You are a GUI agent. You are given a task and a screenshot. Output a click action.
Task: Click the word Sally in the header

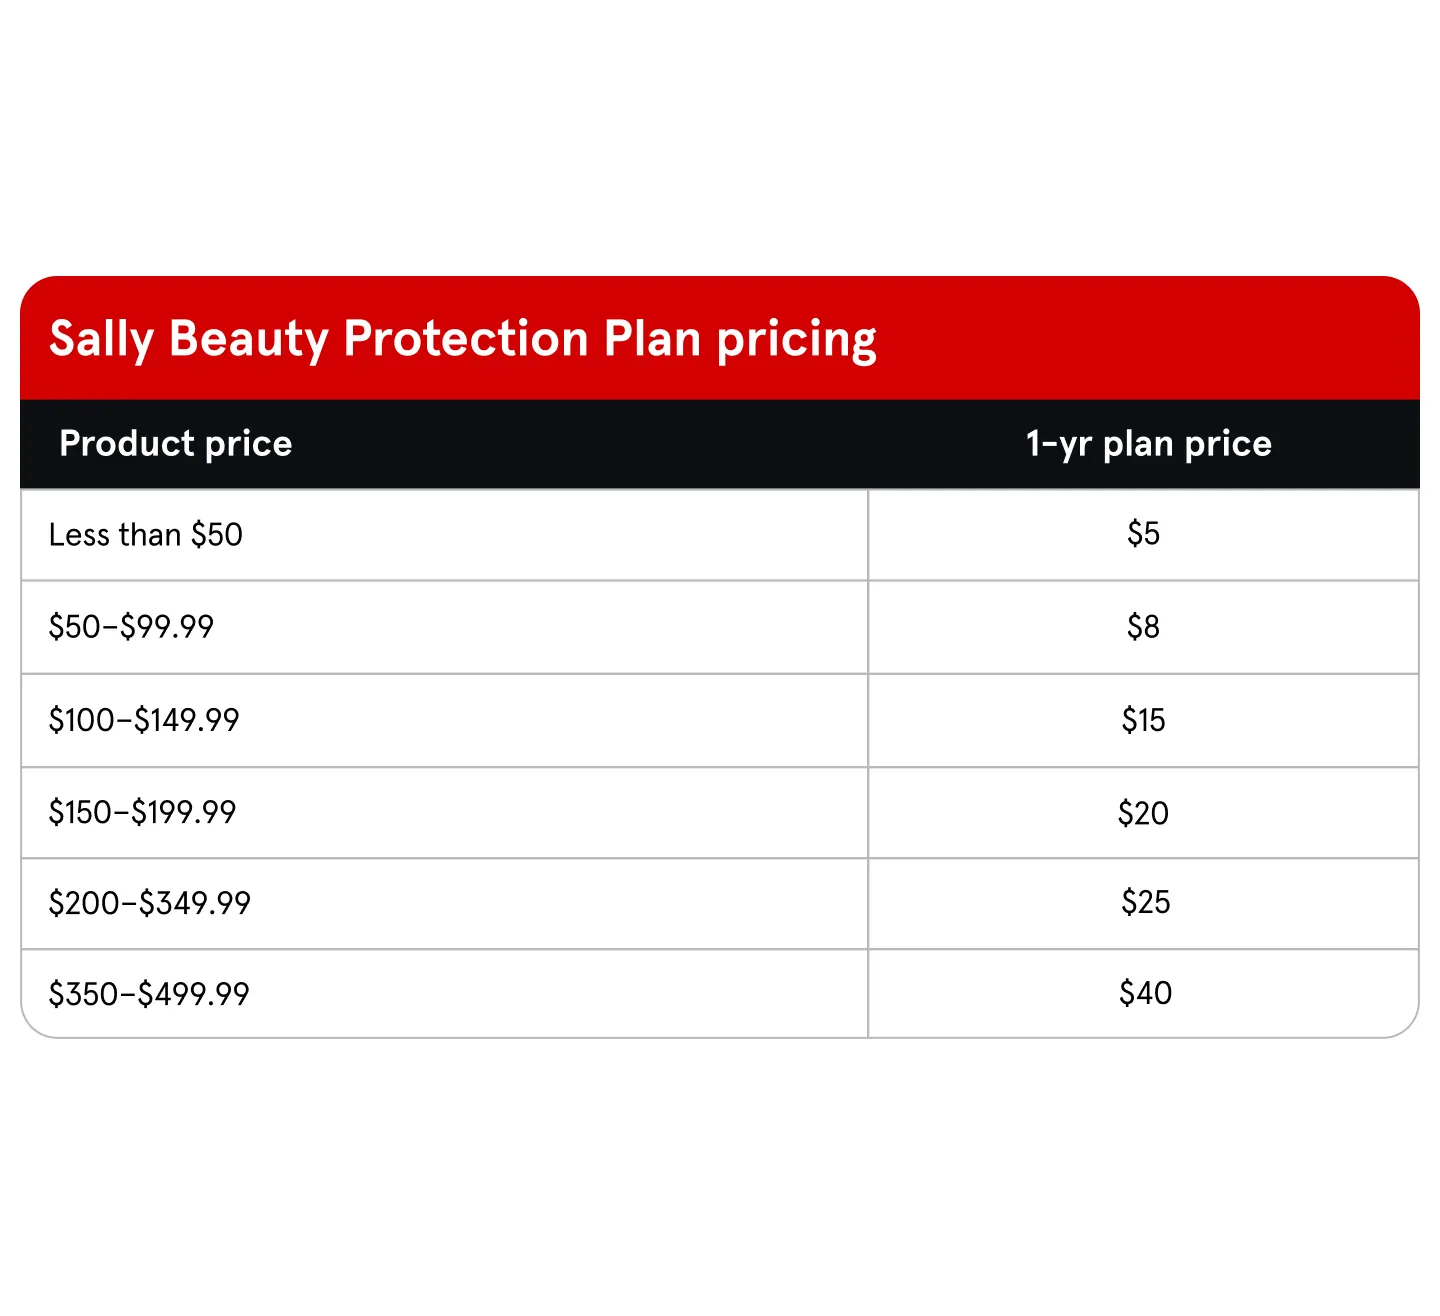click(101, 340)
